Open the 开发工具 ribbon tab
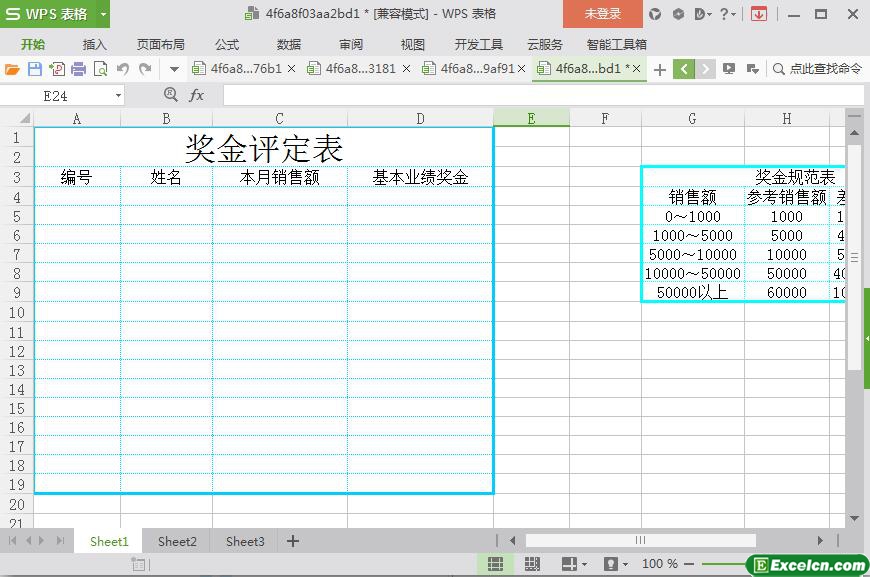The height and width of the screenshot is (577, 870). tap(479, 44)
